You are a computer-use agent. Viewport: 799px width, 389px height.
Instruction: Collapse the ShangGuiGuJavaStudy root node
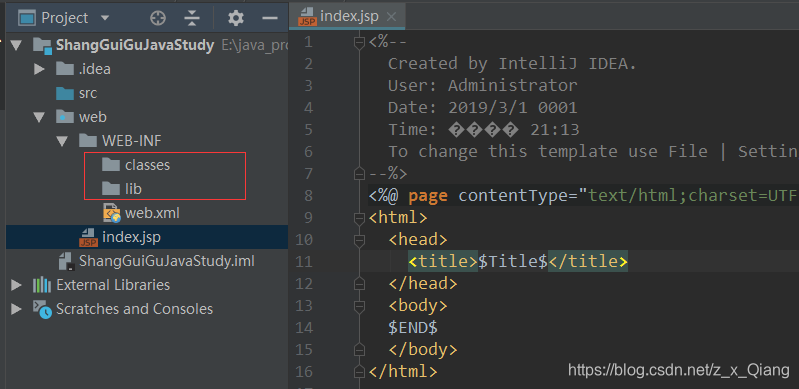click(16, 45)
